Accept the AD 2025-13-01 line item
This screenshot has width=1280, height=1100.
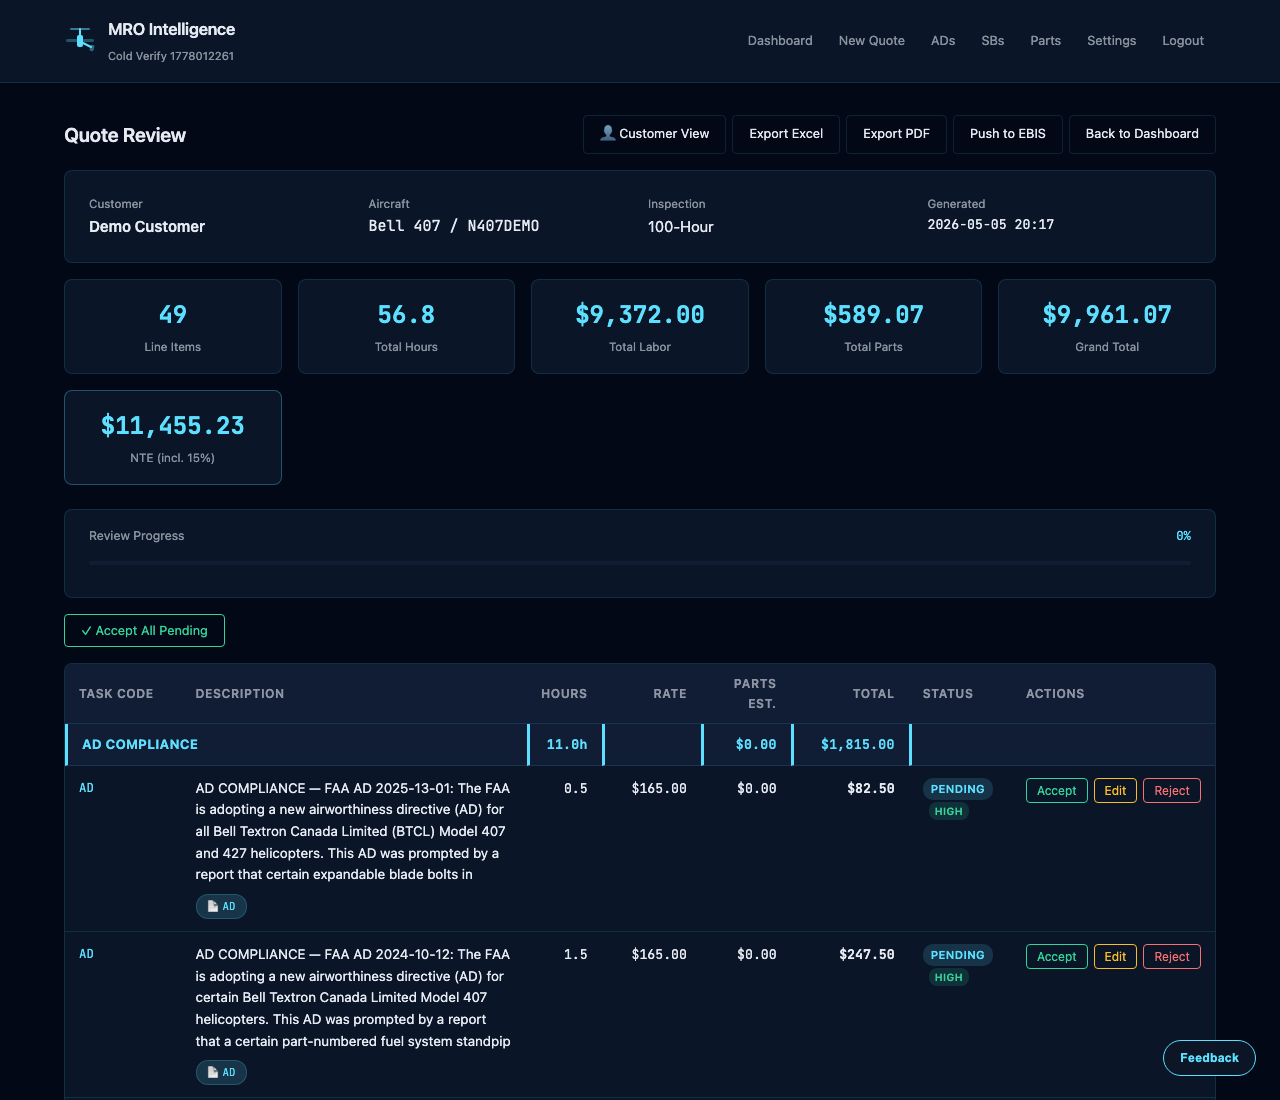coord(1057,791)
